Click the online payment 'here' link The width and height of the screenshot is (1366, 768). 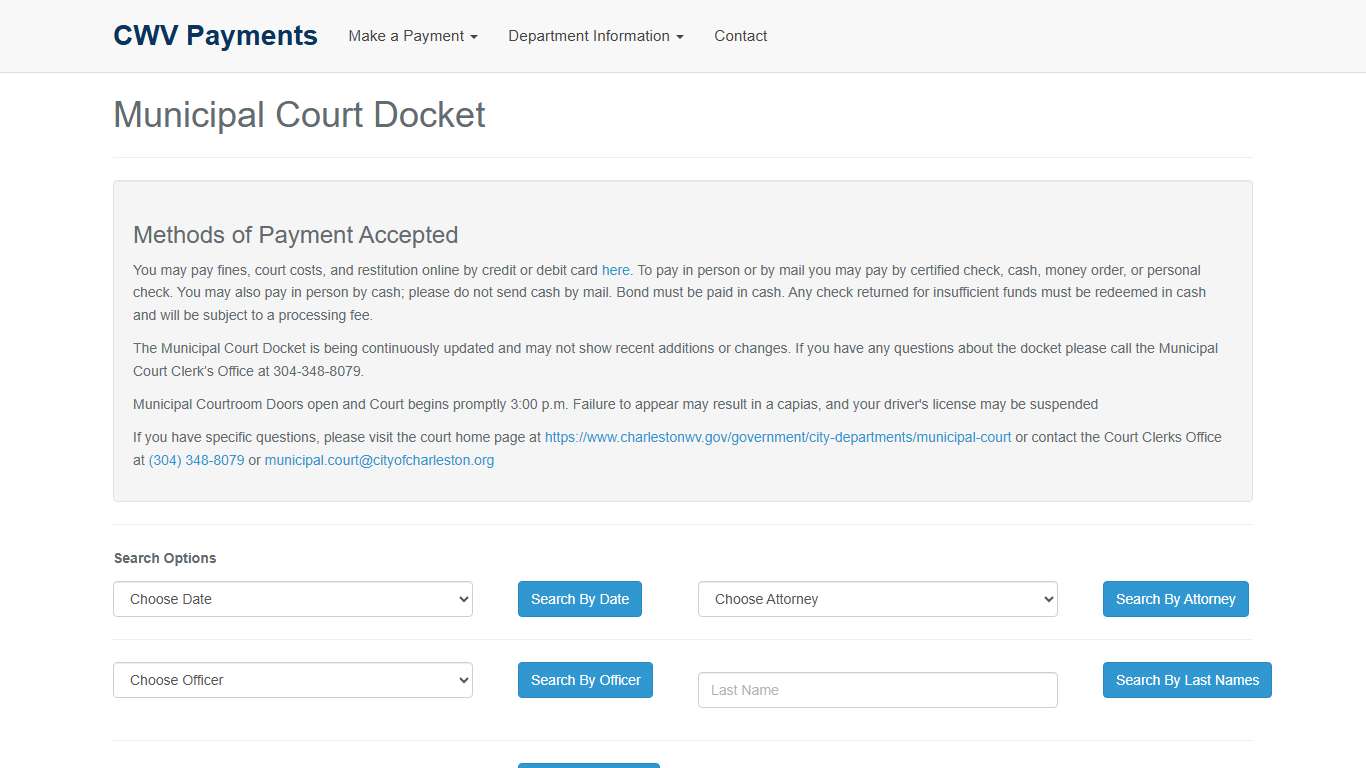[x=615, y=270]
